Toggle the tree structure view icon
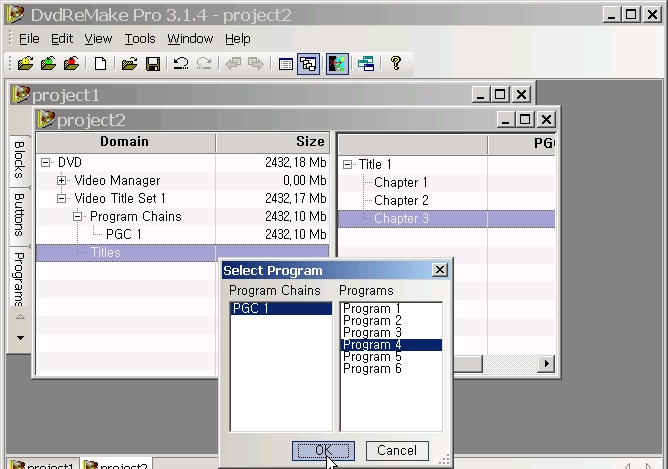The height and width of the screenshot is (469, 668). point(308,64)
